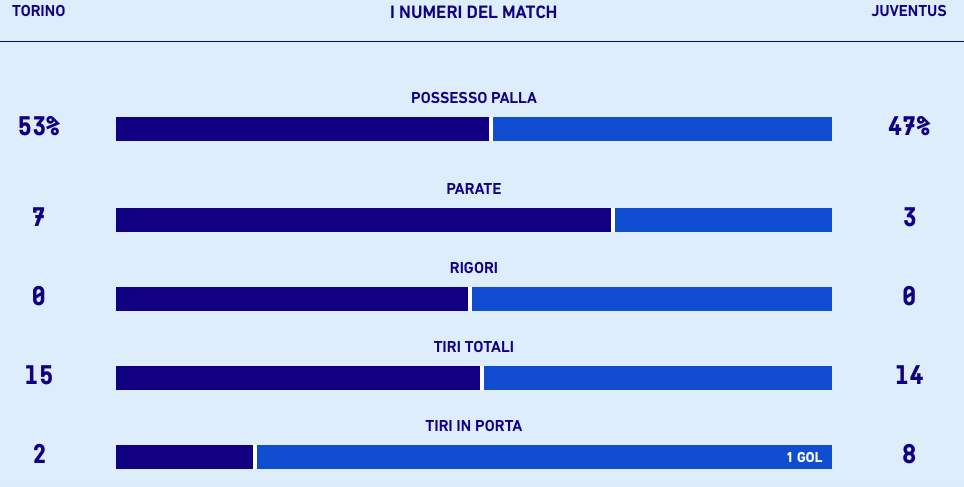Click Torino's dark possession bar segment

pos(302,129)
